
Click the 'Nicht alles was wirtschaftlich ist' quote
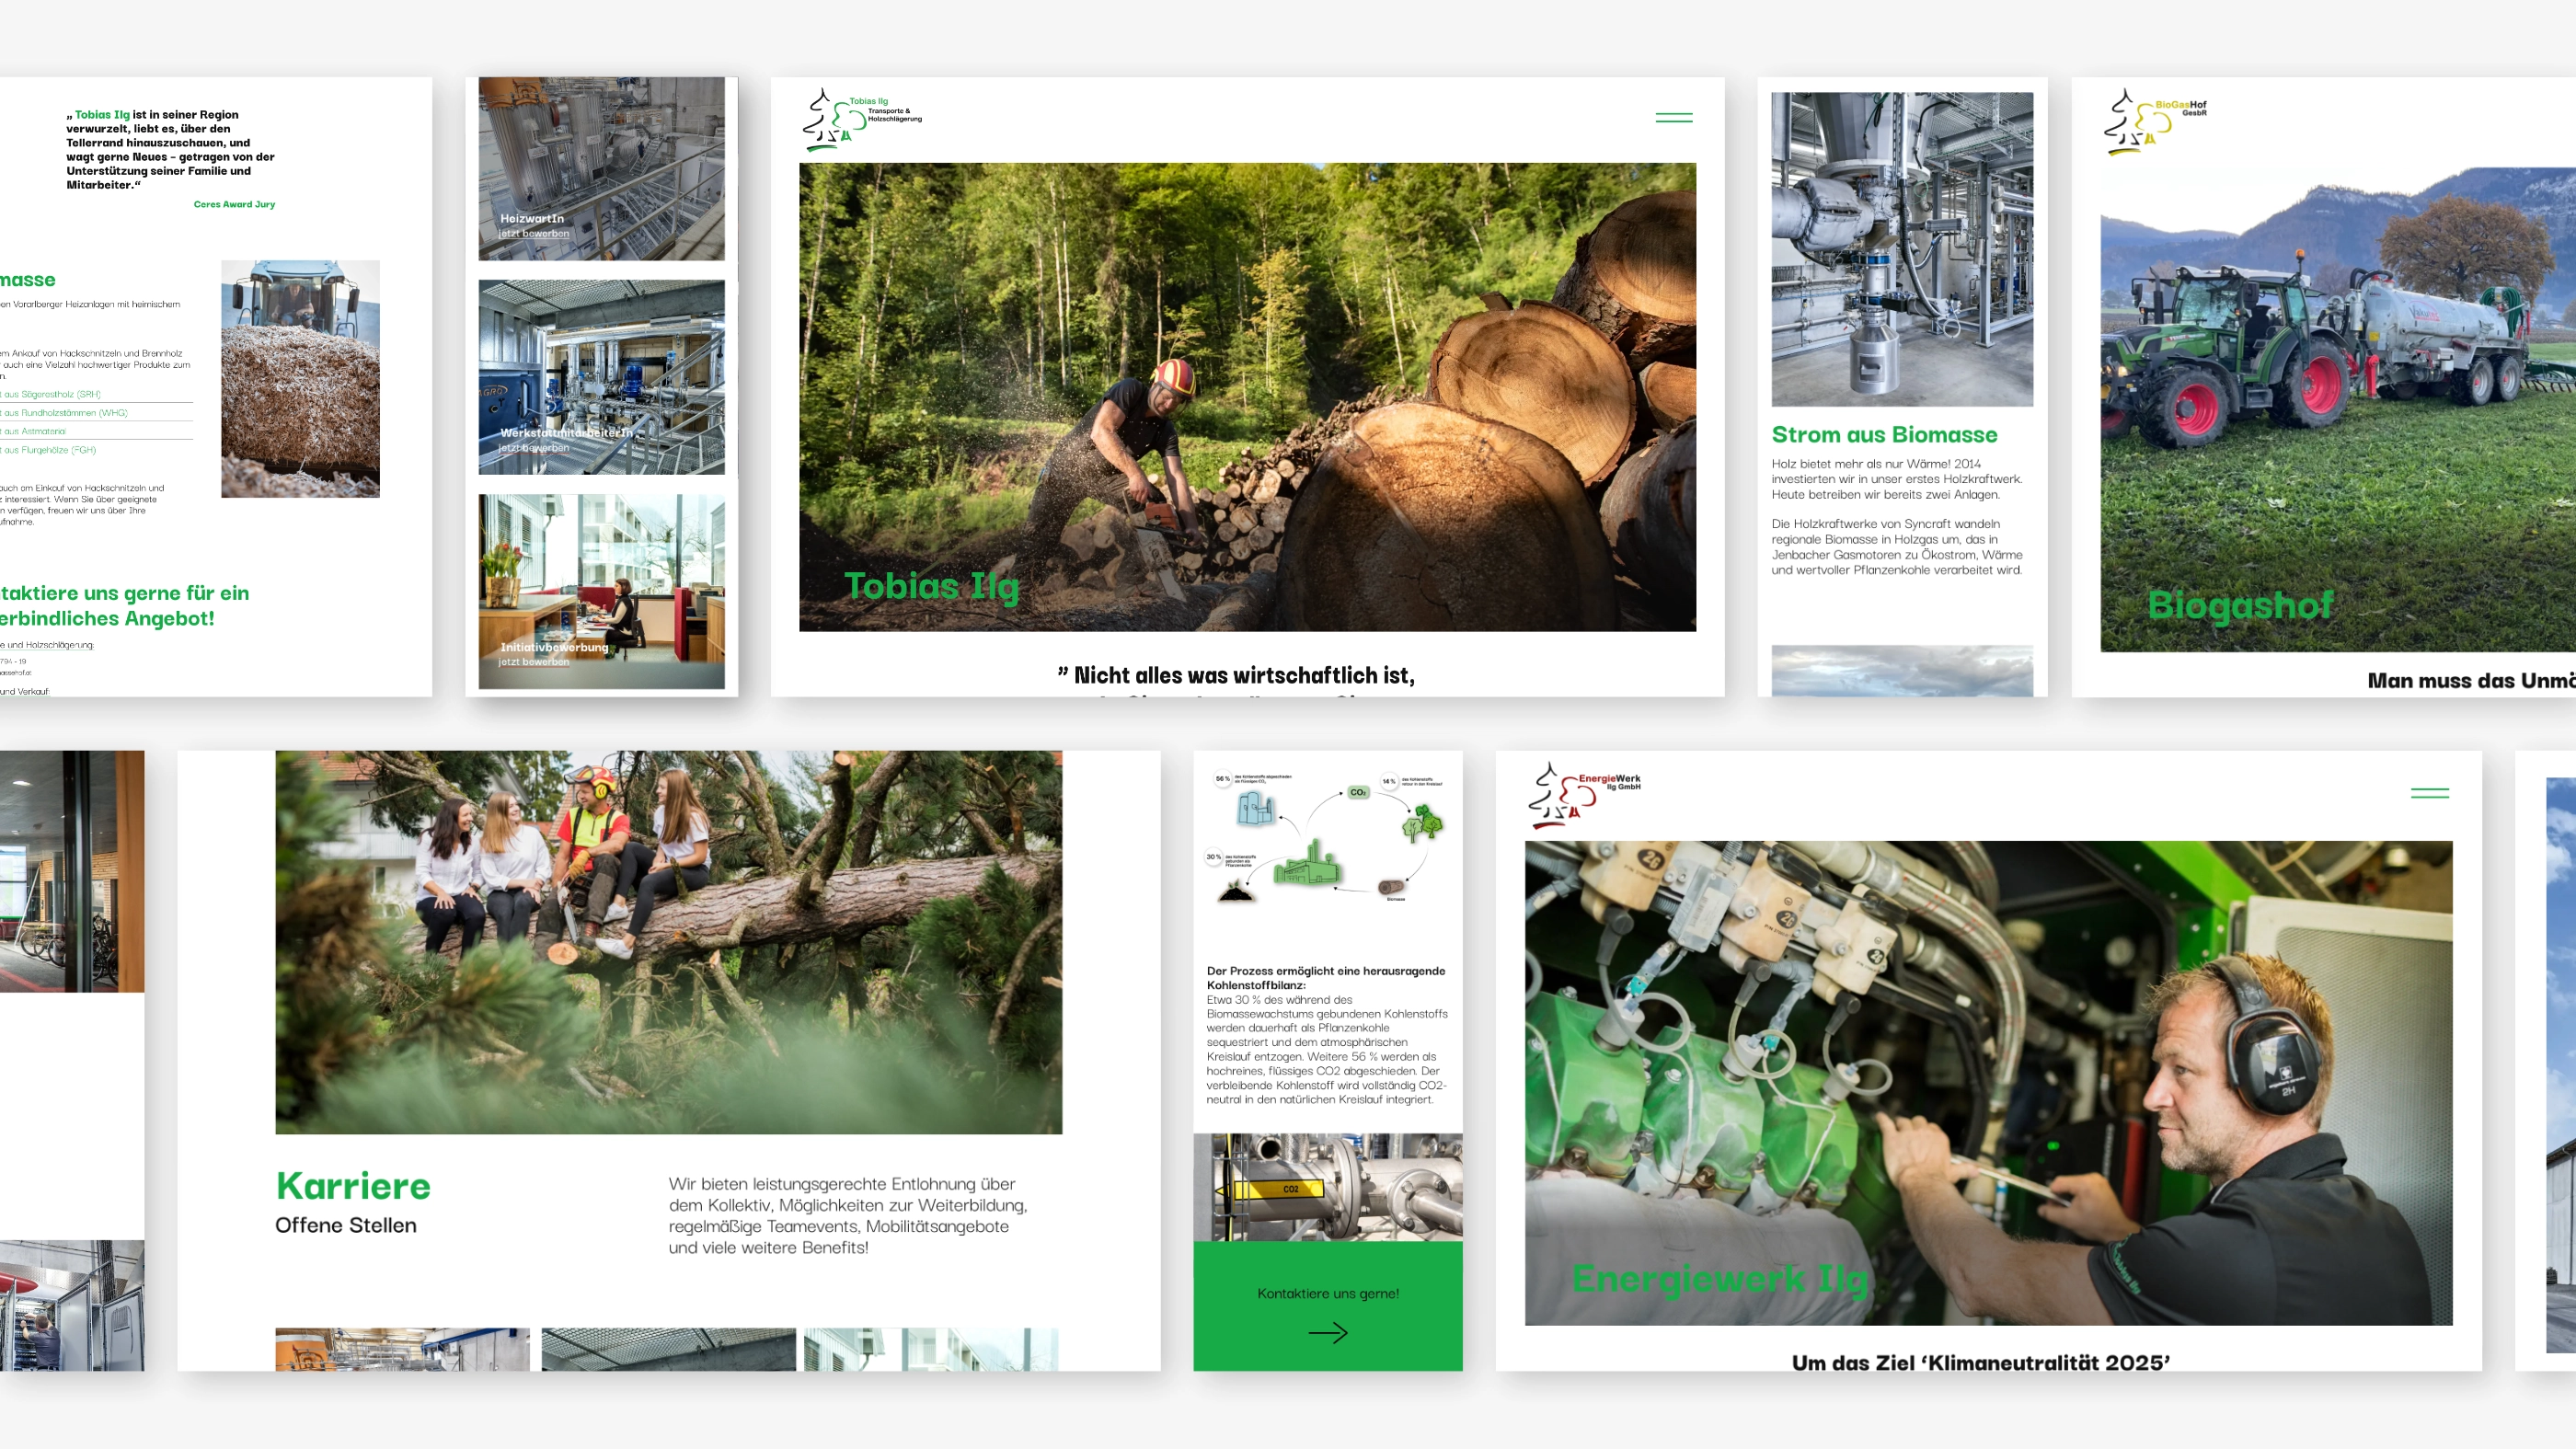[1236, 676]
